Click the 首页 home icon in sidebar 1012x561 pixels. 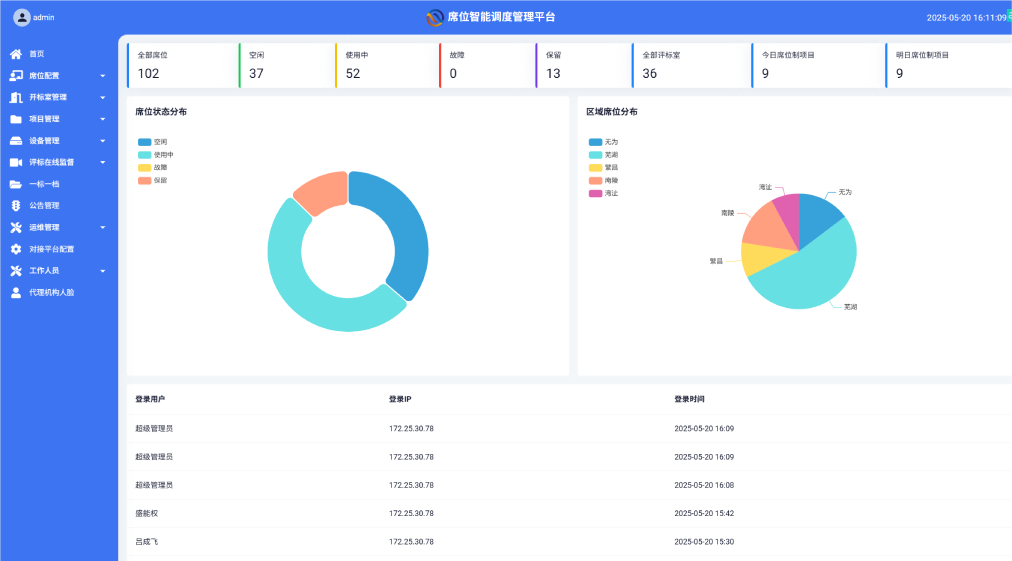16,54
